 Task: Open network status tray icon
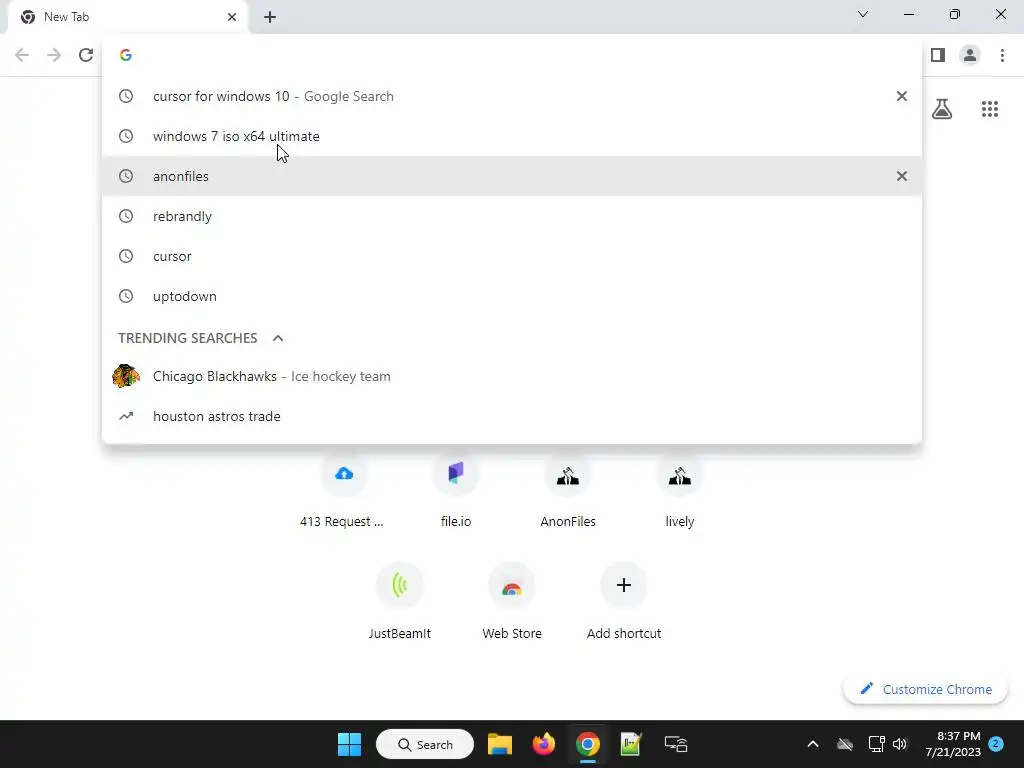tap(876, 744)
